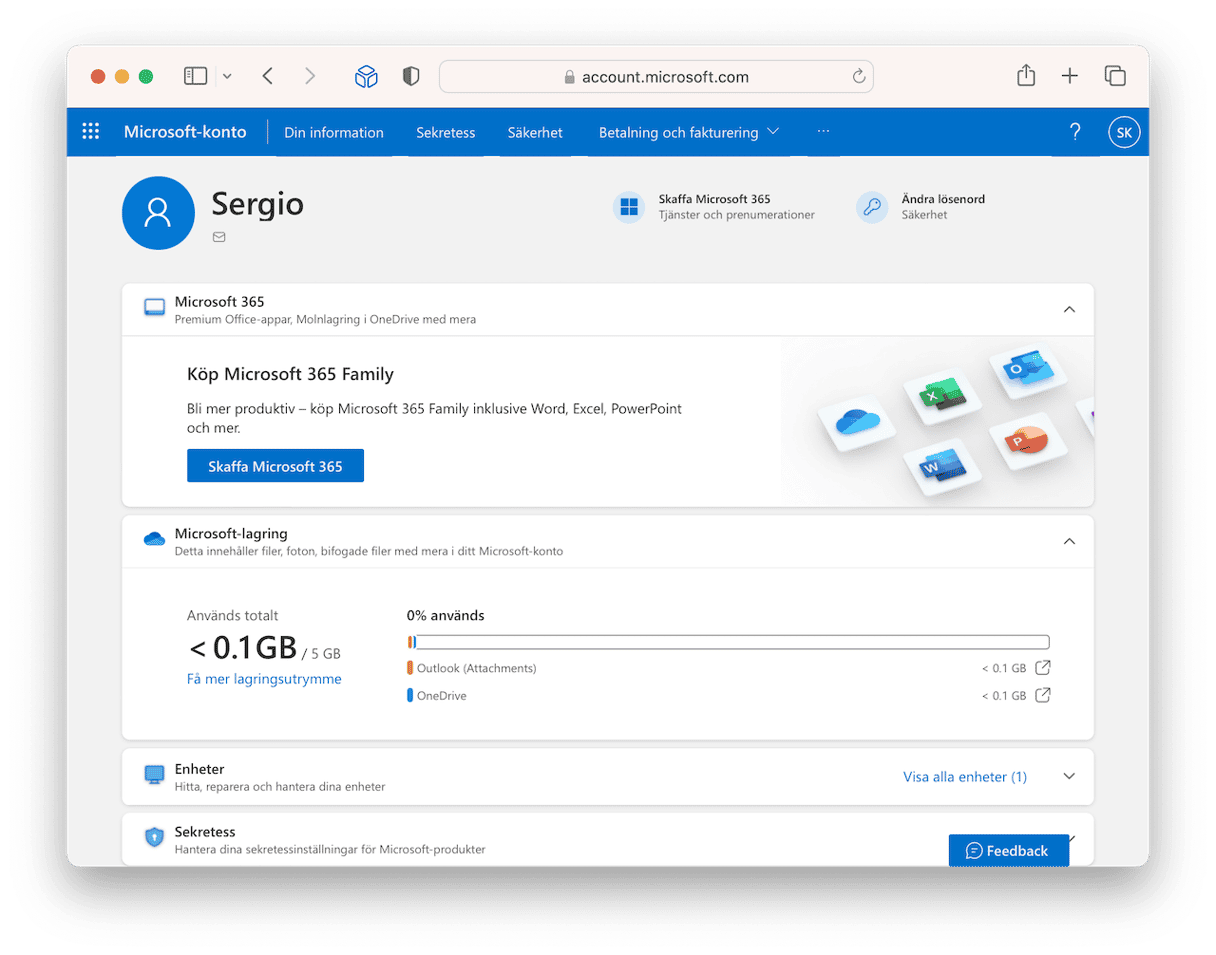Click Sergio's profile picture circle
Viewport: 1216px width, 955px height.
tap(158, 213)
